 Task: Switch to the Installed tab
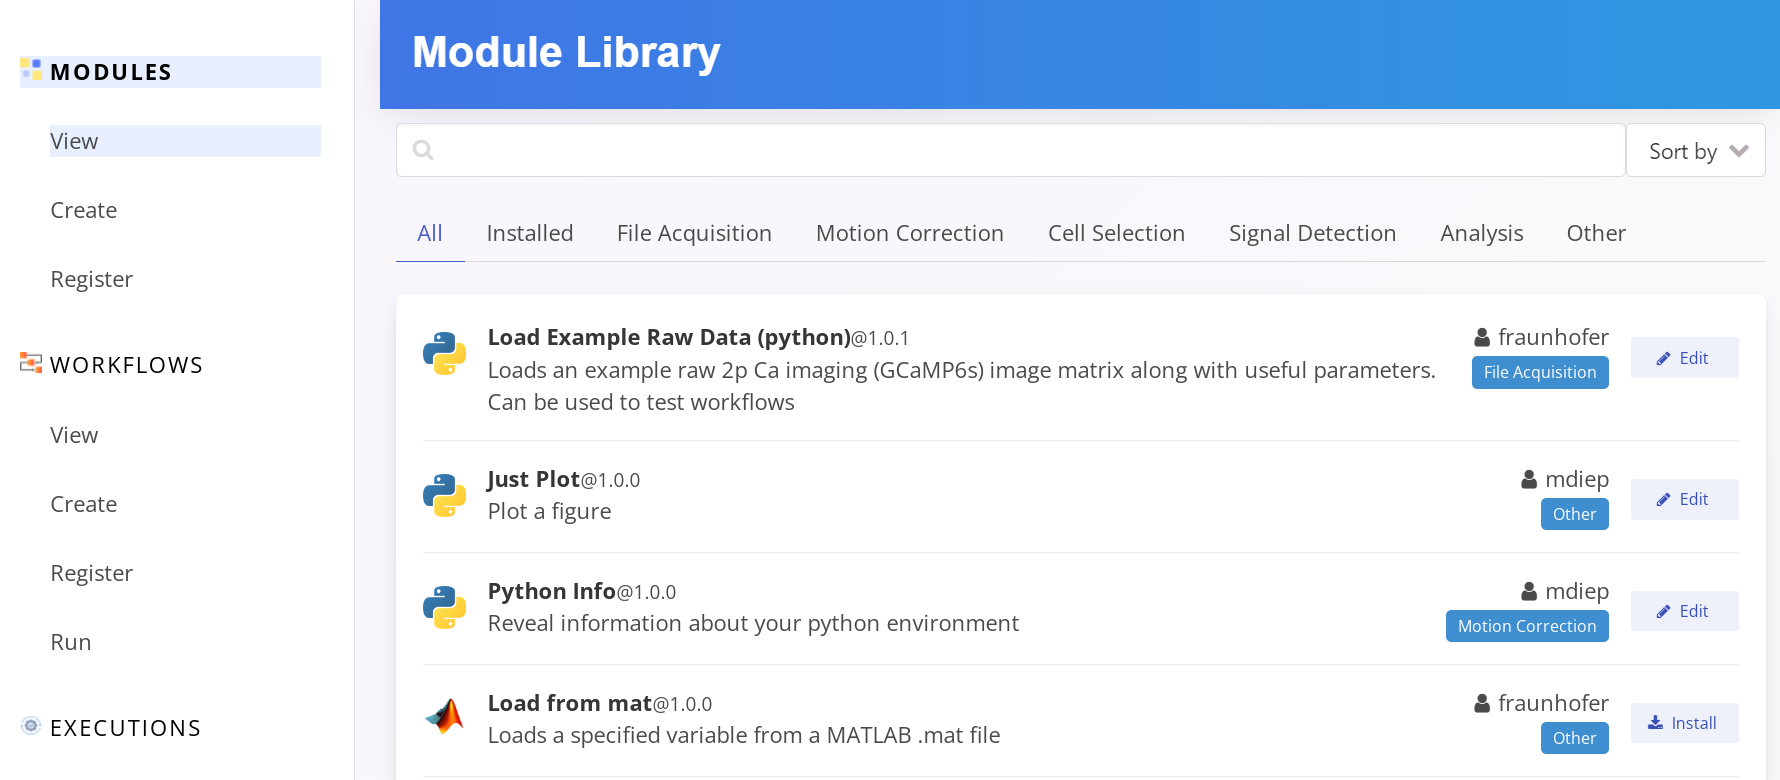pyautogui.click(x=529, y=233)
